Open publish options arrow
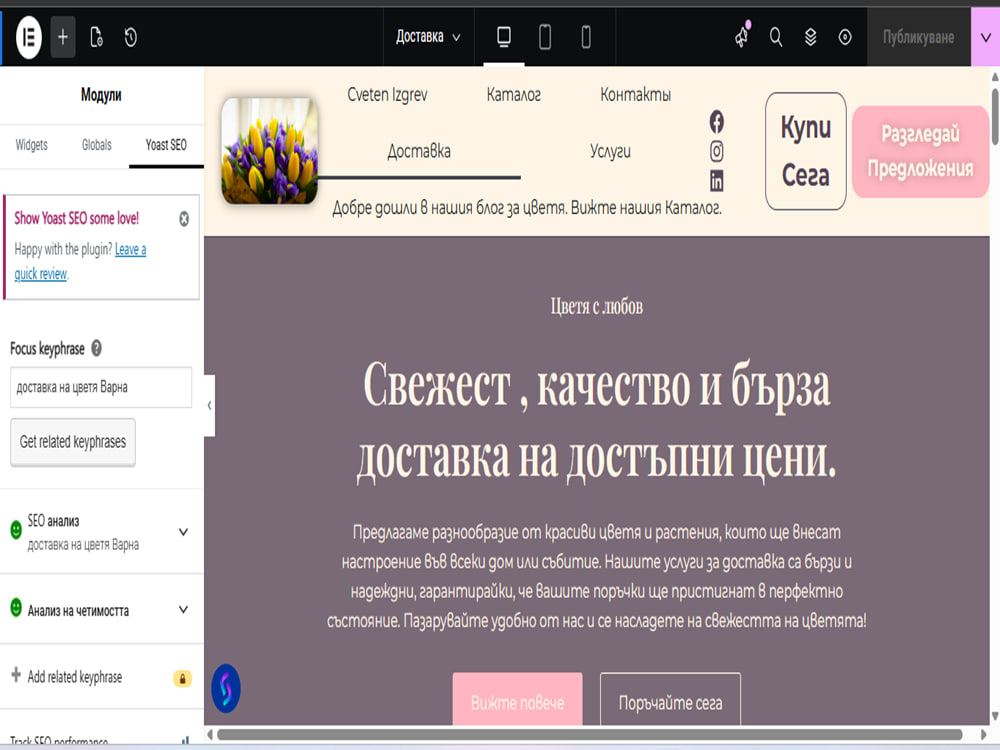This screenshot has width=1000, height=750. tap(985, 38)
